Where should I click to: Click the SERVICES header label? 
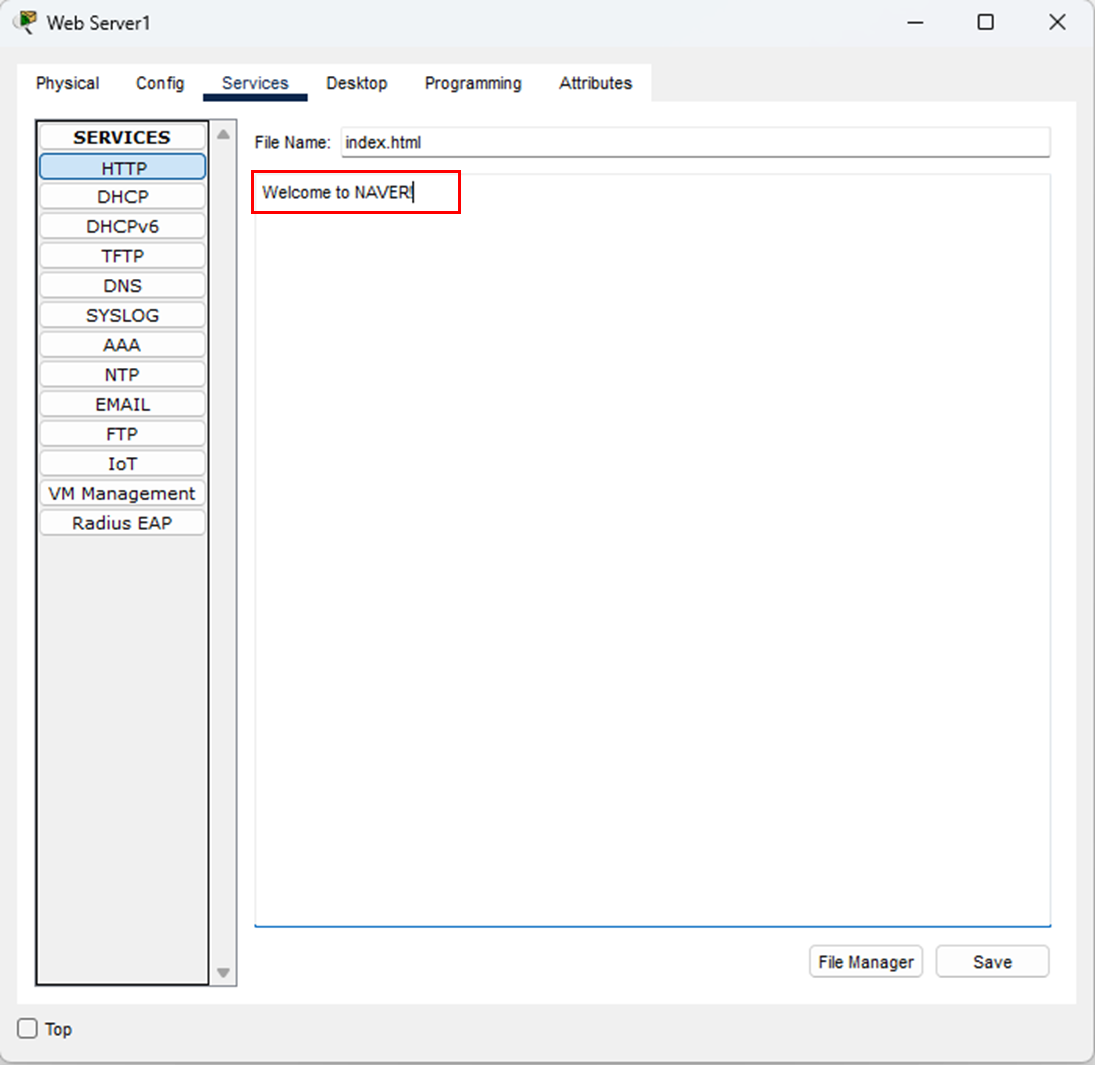(122, 137)
